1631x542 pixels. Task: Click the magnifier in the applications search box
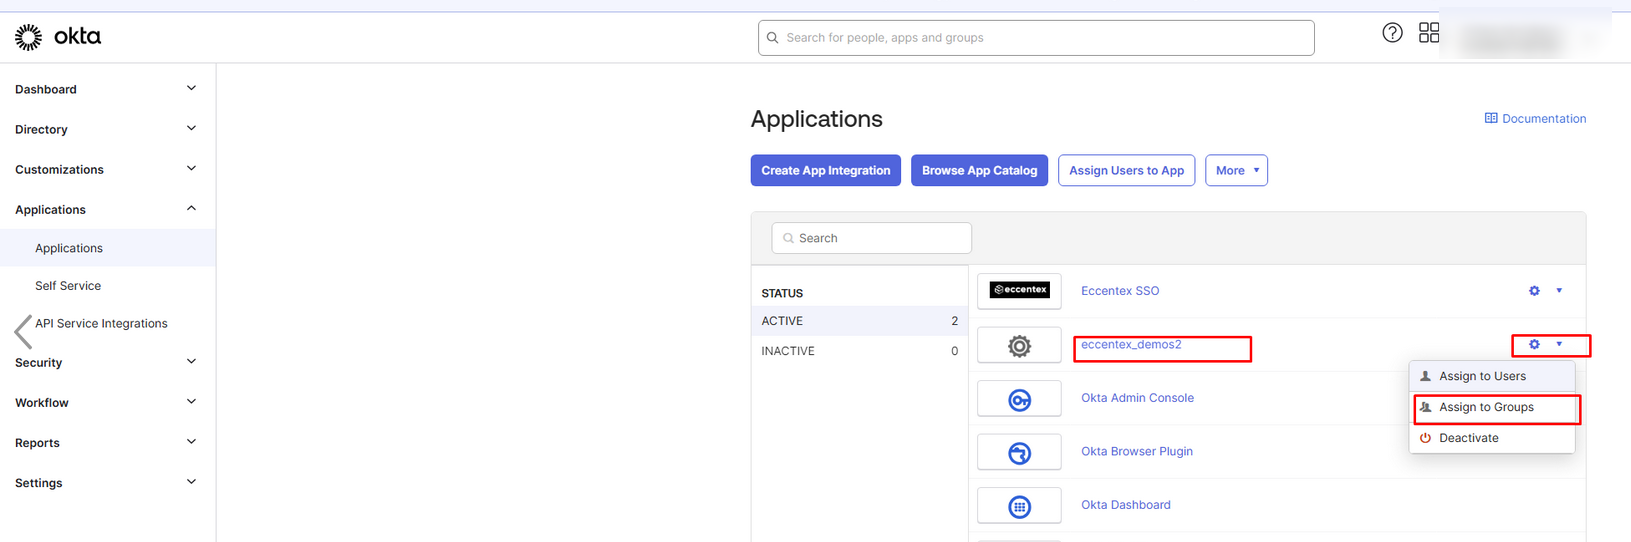pos(788,238)
